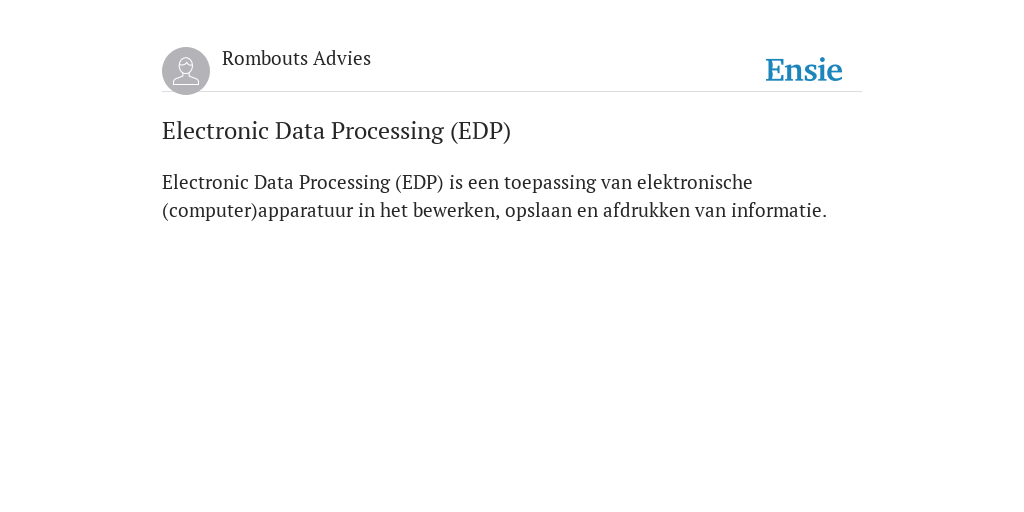Click the phrase "in het" in the paragraph

click(x=383, y=211)
